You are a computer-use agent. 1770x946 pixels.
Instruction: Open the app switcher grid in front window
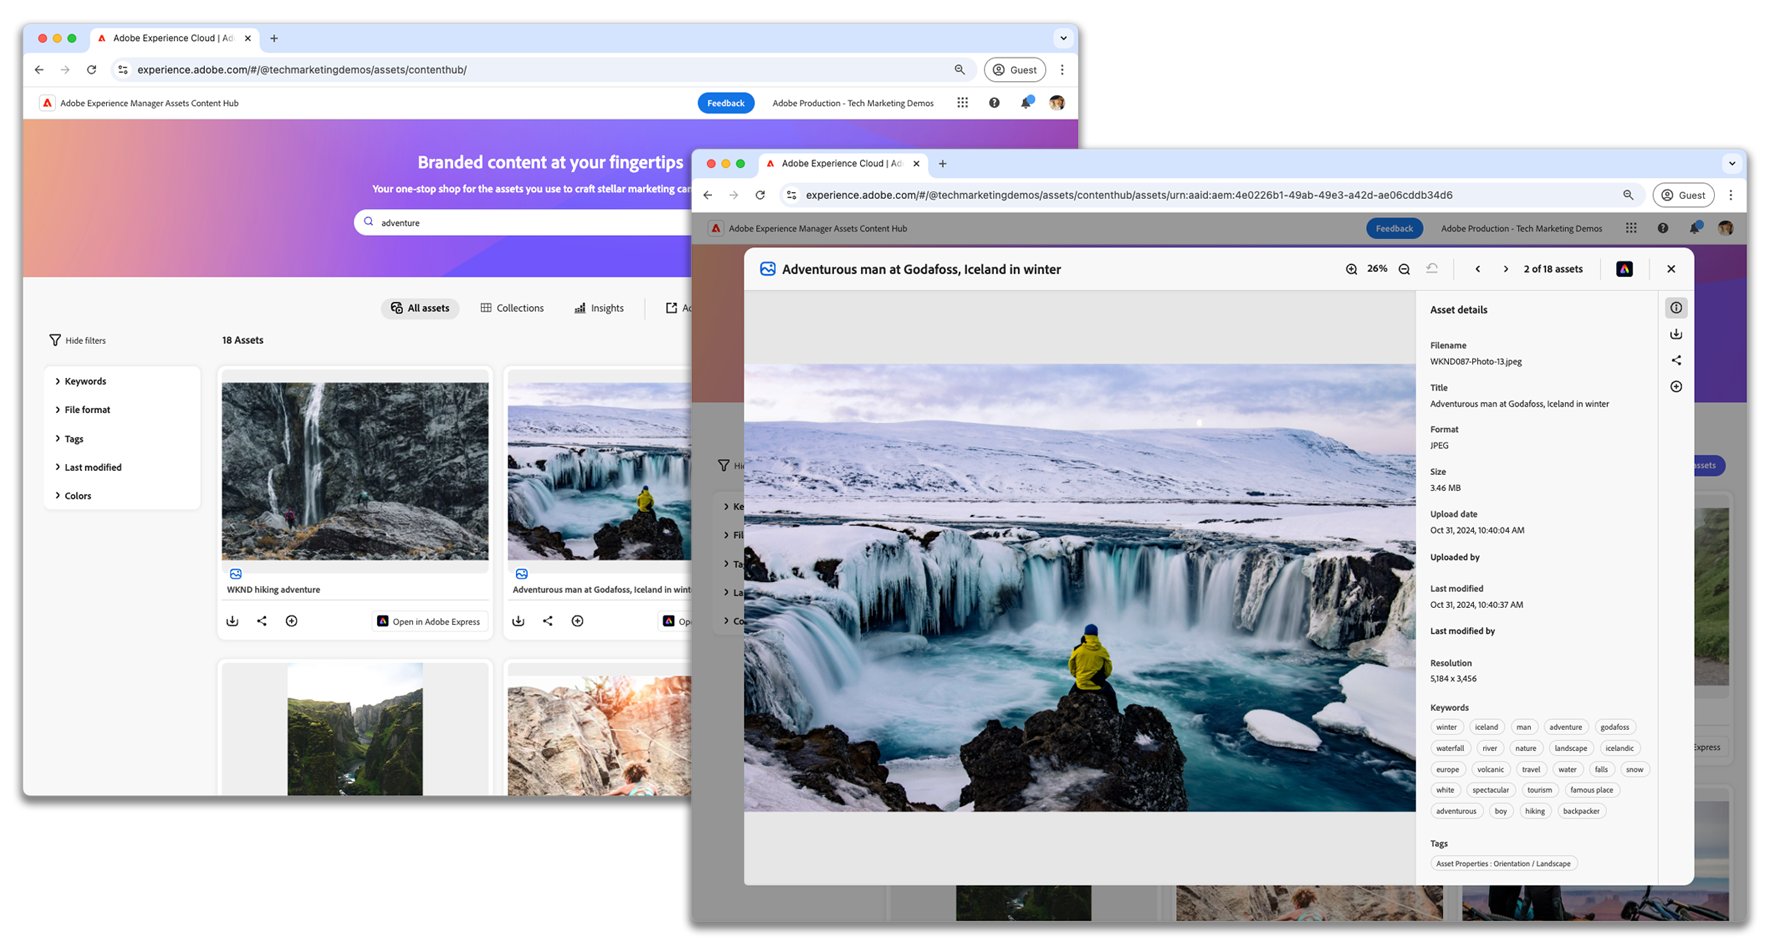pos(1631,228)
